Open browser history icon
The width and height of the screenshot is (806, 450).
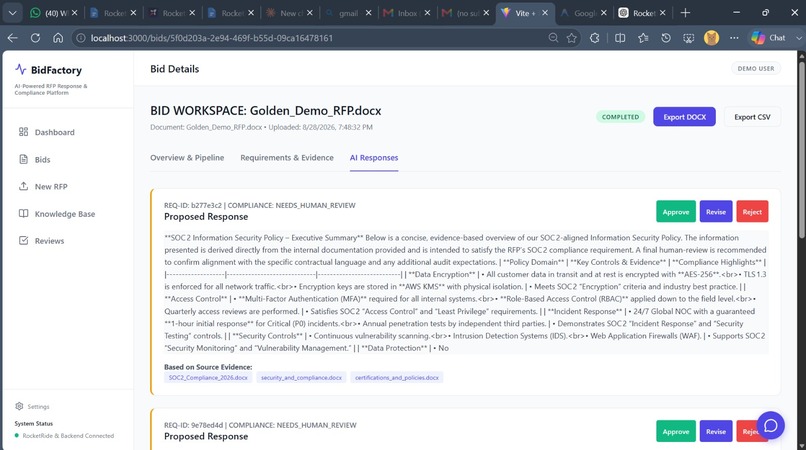click(x=666, y=38)
